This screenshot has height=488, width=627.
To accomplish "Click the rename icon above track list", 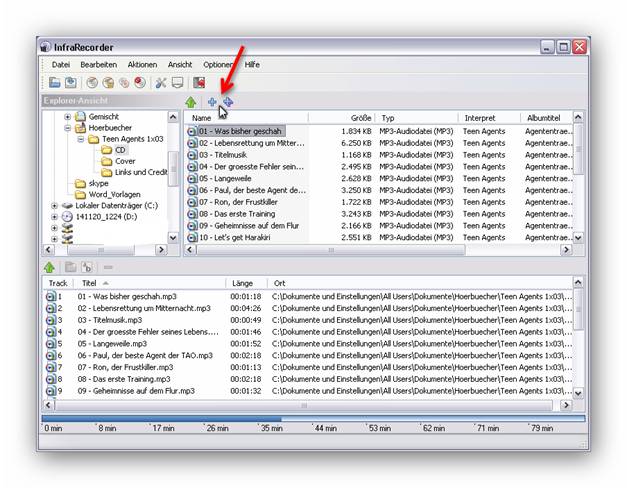I will tap(87, 267).
